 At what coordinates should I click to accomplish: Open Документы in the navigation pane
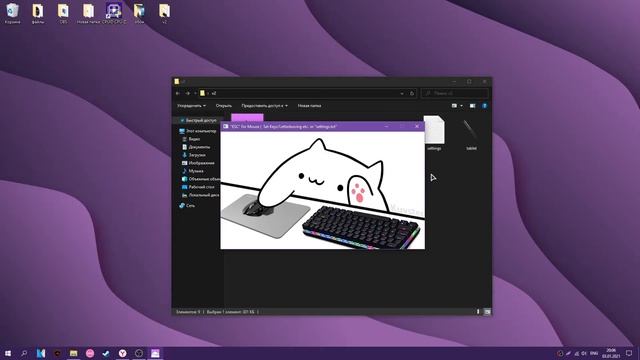pos(196,147)
